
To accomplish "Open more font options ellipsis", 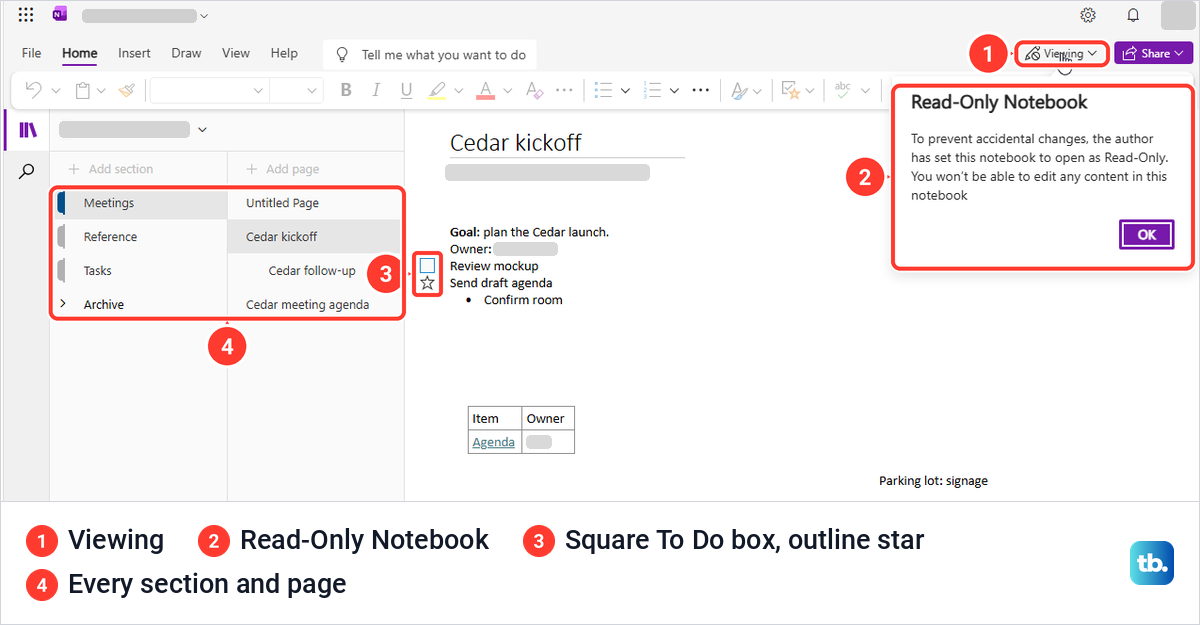I will coord(565,90).
